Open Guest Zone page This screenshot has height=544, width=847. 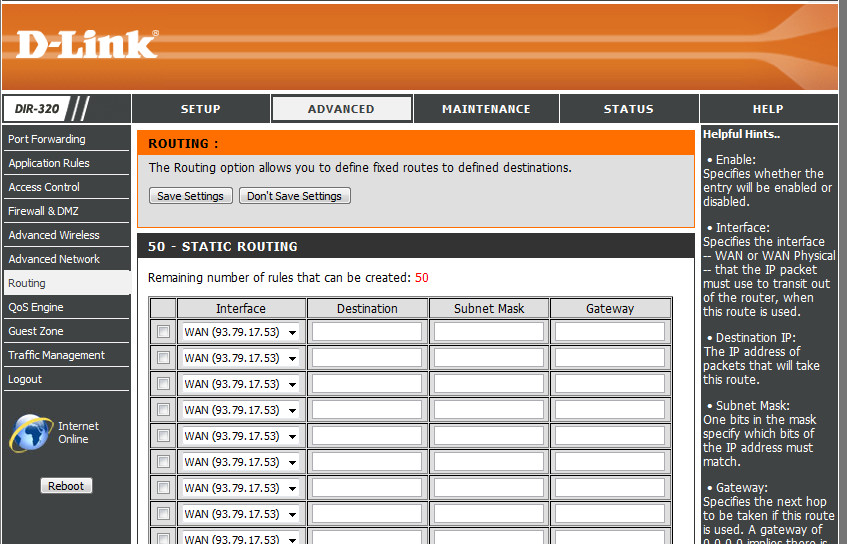[66, 331]
